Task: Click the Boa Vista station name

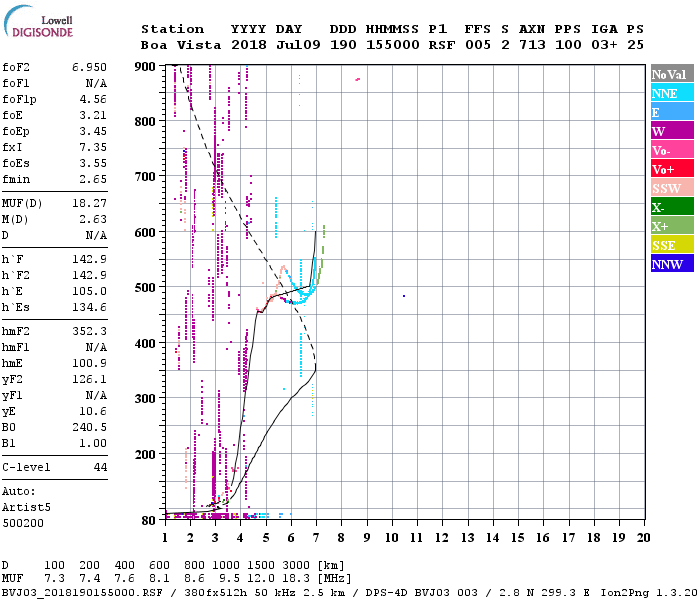Action: (181, 45)
